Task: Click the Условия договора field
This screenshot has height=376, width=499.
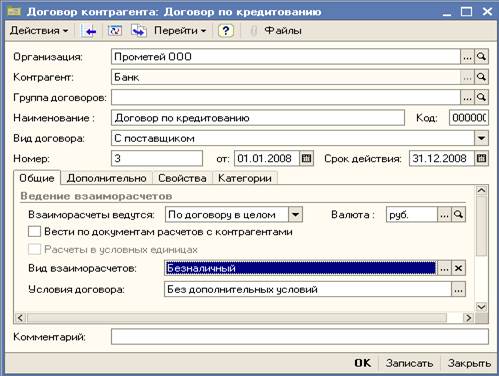Action: click(x=308, y=289)
